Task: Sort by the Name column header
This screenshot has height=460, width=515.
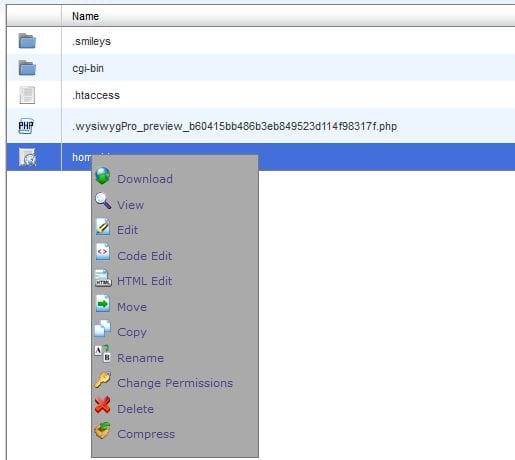Action: [85, 16]
